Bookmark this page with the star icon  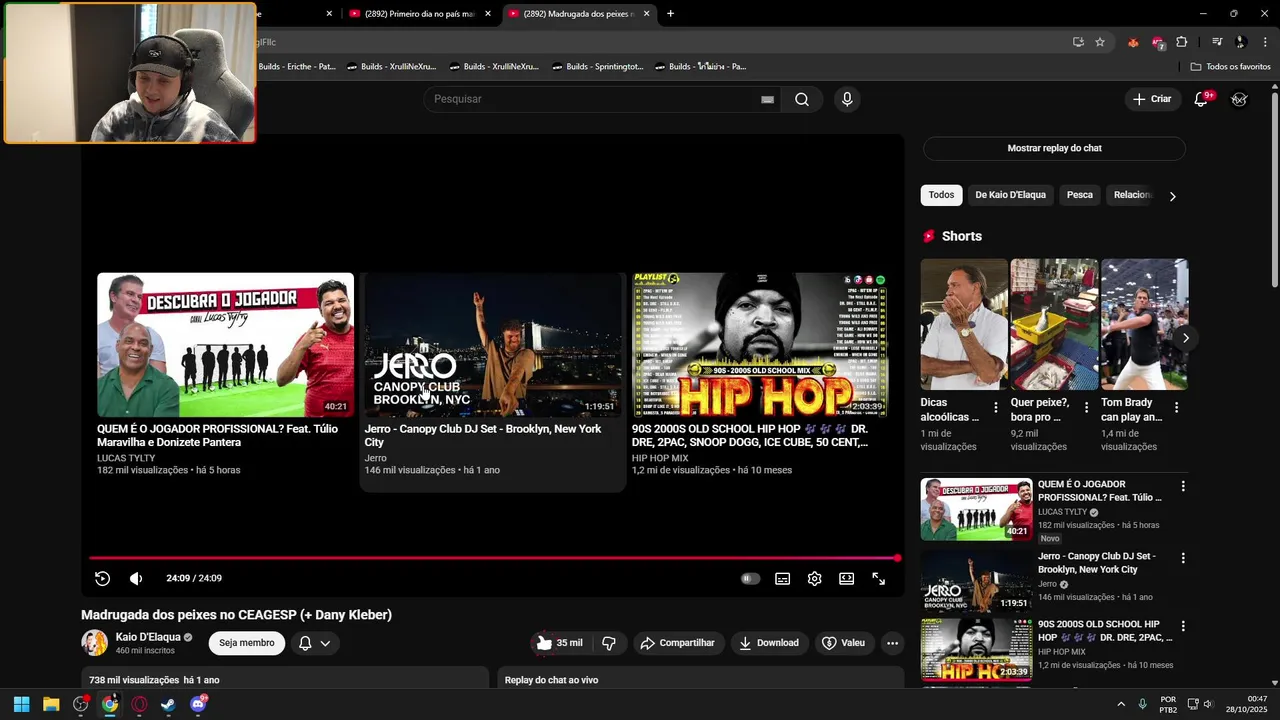point(1100,42)
